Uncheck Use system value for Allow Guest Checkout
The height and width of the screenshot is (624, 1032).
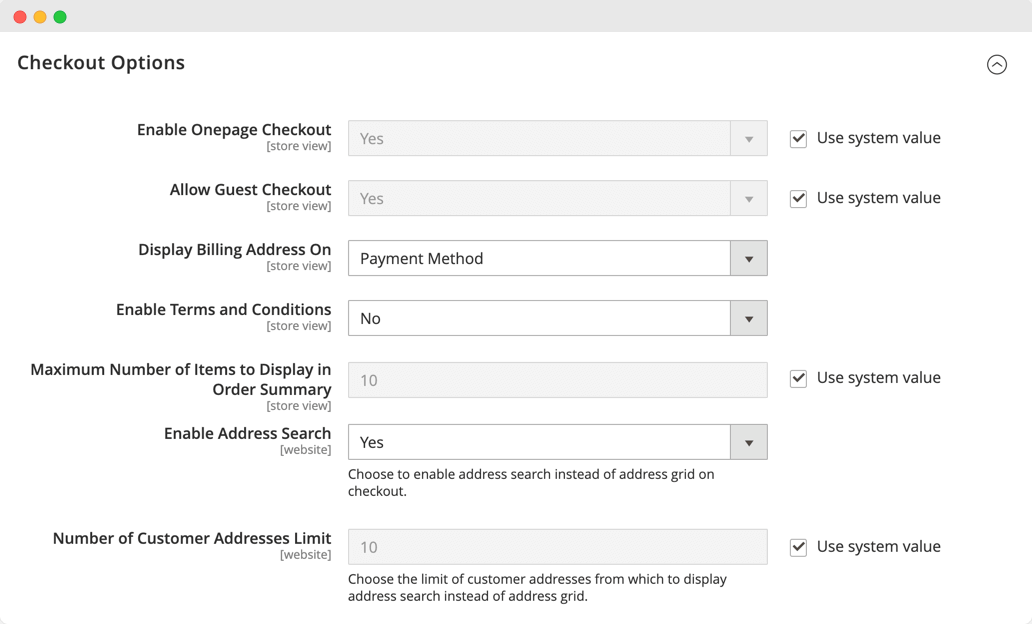798,199
